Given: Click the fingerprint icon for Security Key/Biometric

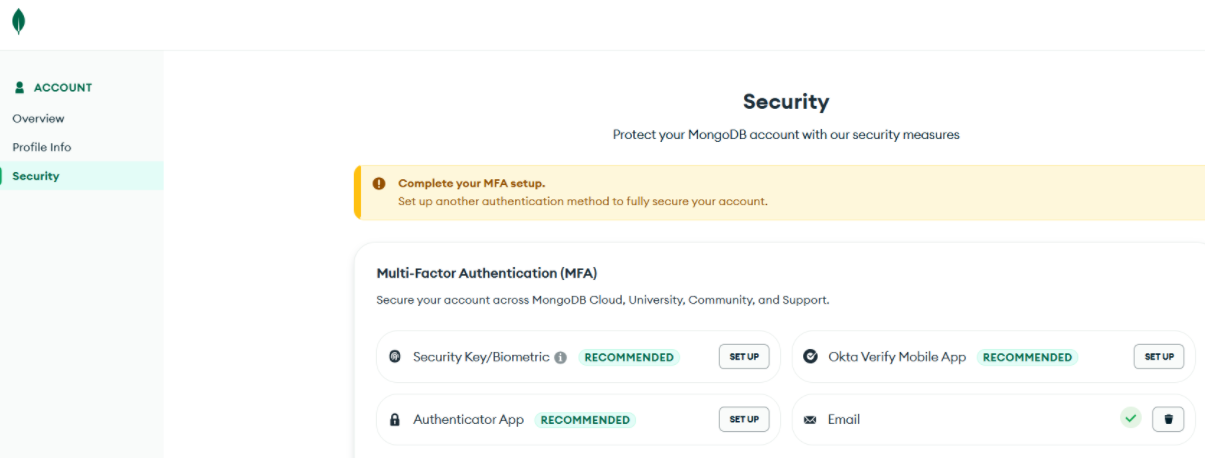Looking at the screenshot, I should coord(395,357).
